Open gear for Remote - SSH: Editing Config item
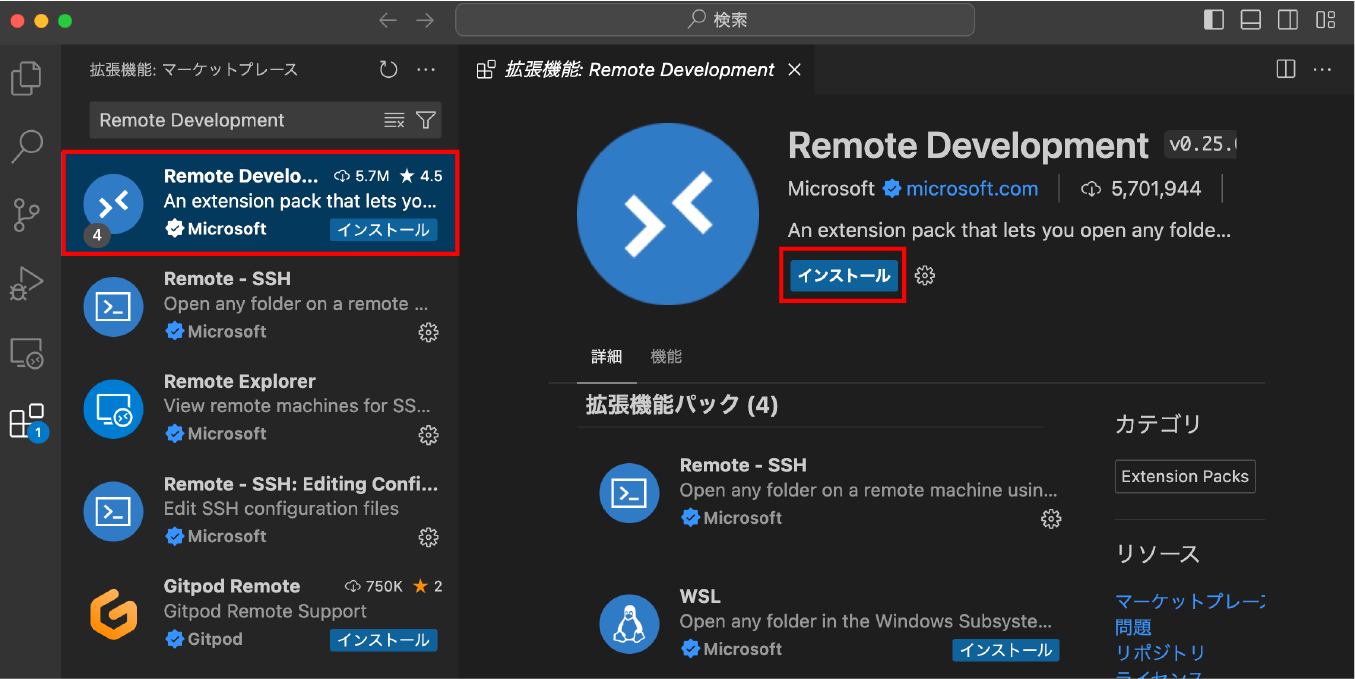The height and width of the screenshot is (679, 1355). (x=428, y=537)
